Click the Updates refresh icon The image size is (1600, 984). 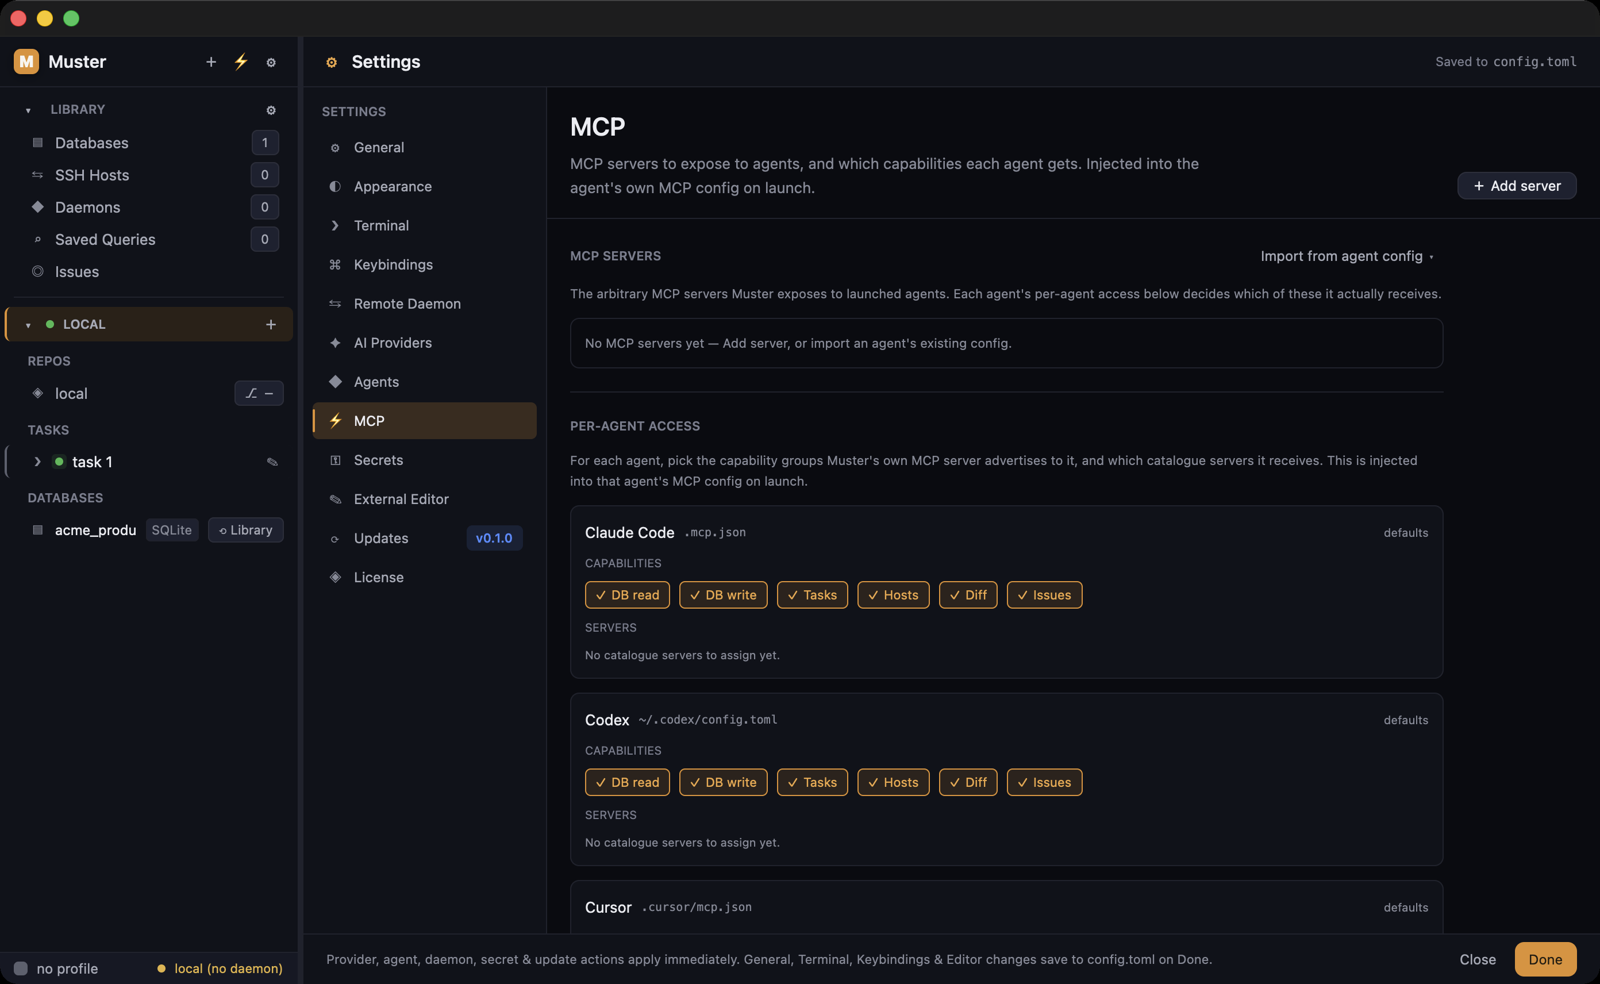335,539
